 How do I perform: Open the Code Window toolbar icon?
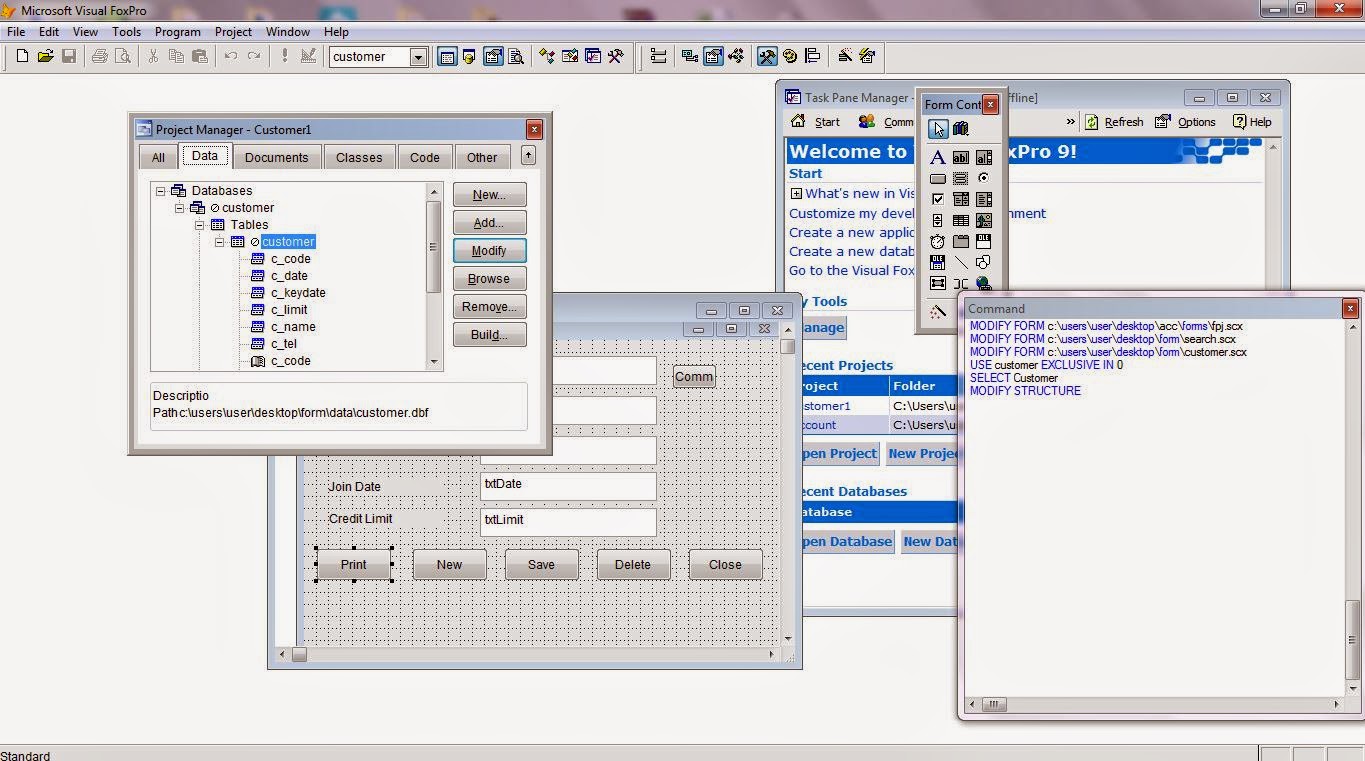738,57
